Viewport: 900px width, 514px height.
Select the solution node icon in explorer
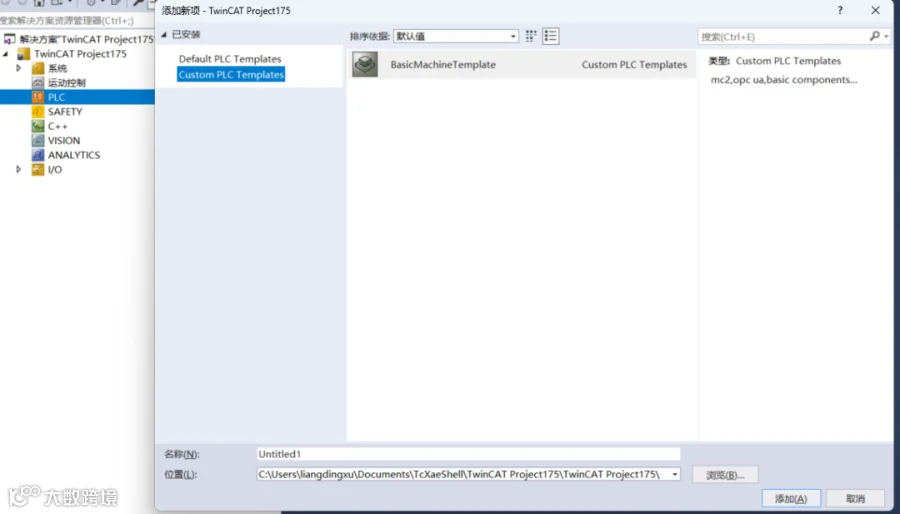point(10,39)
